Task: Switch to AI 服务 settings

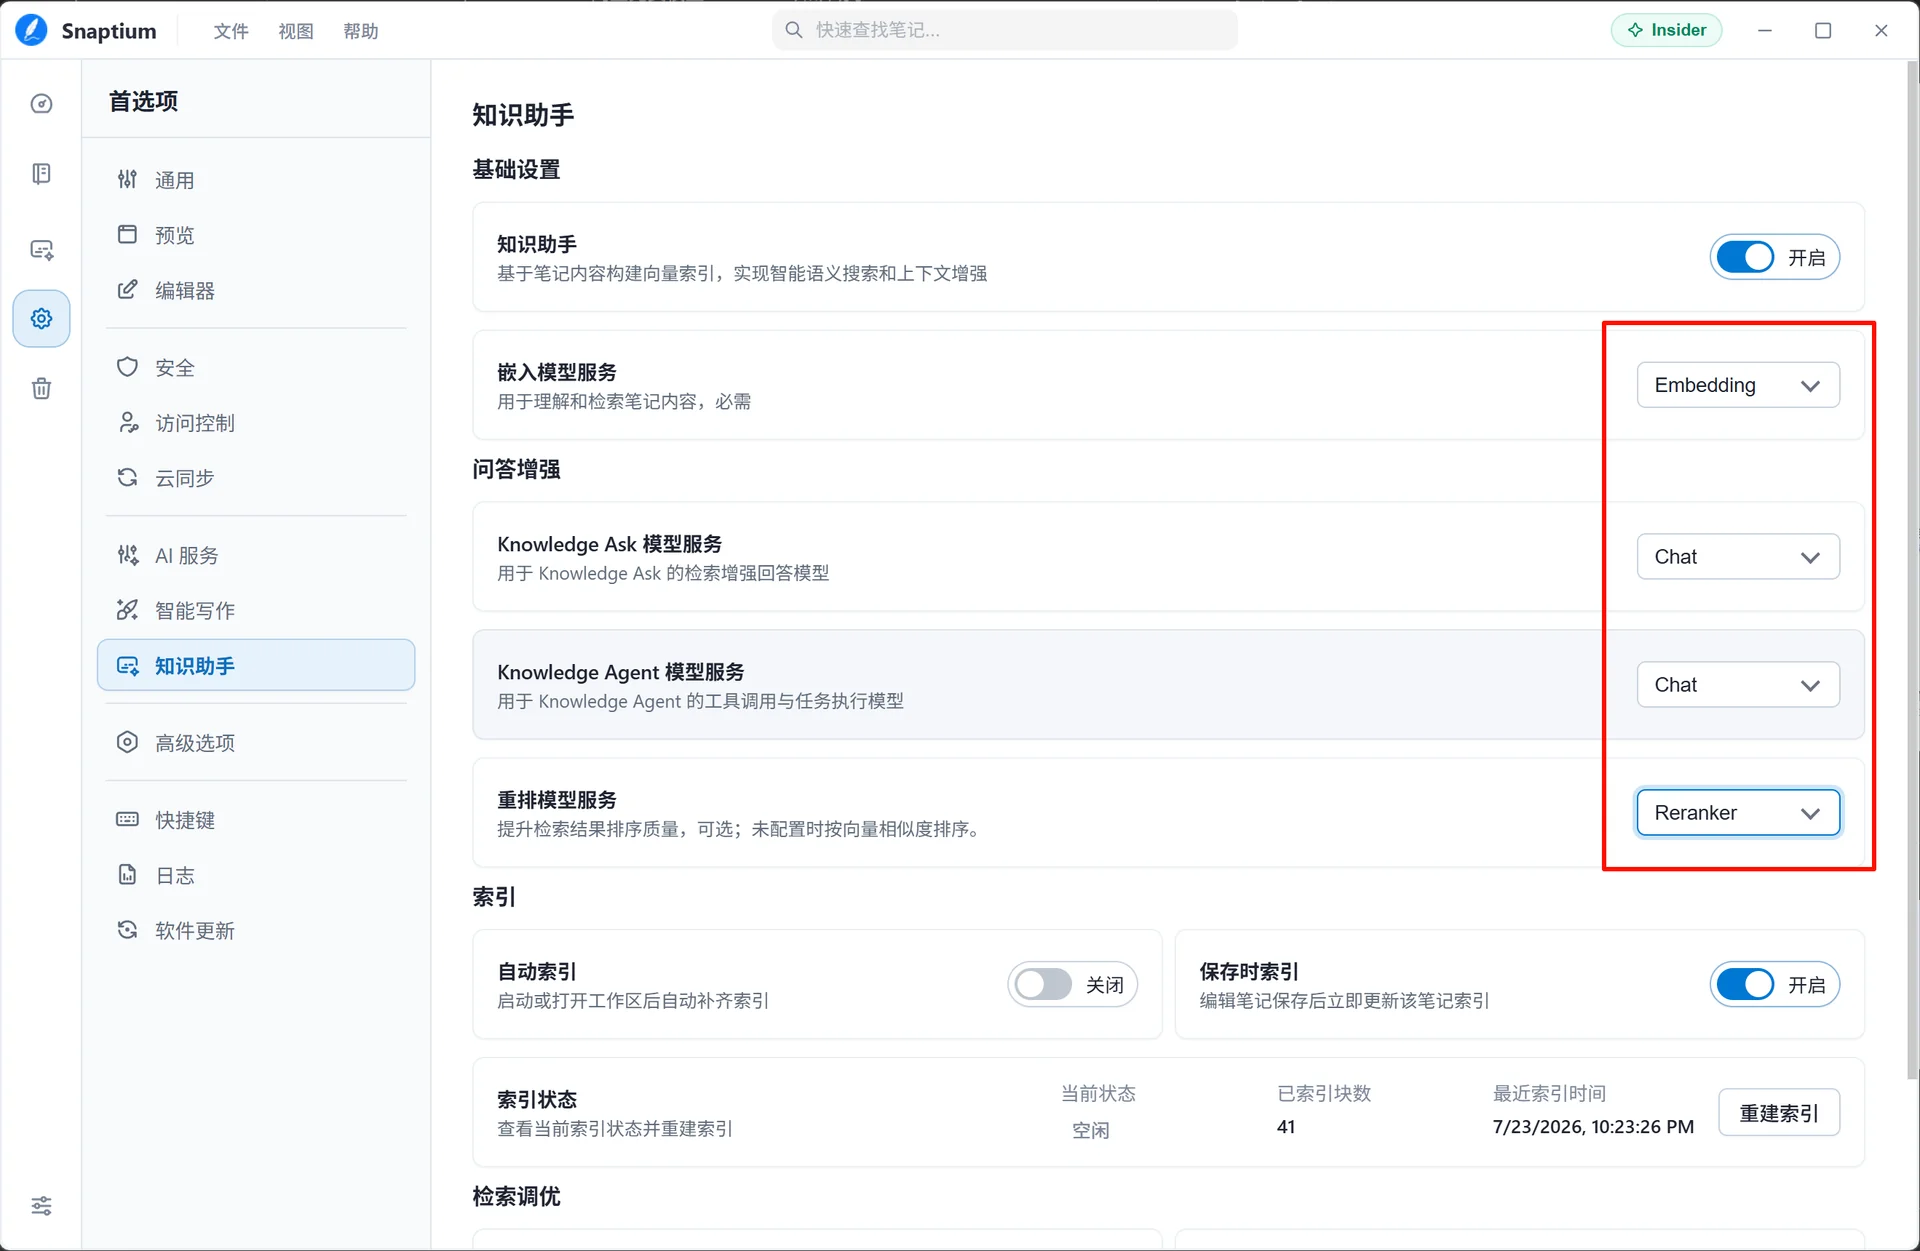Action: (x=256, y=555)
